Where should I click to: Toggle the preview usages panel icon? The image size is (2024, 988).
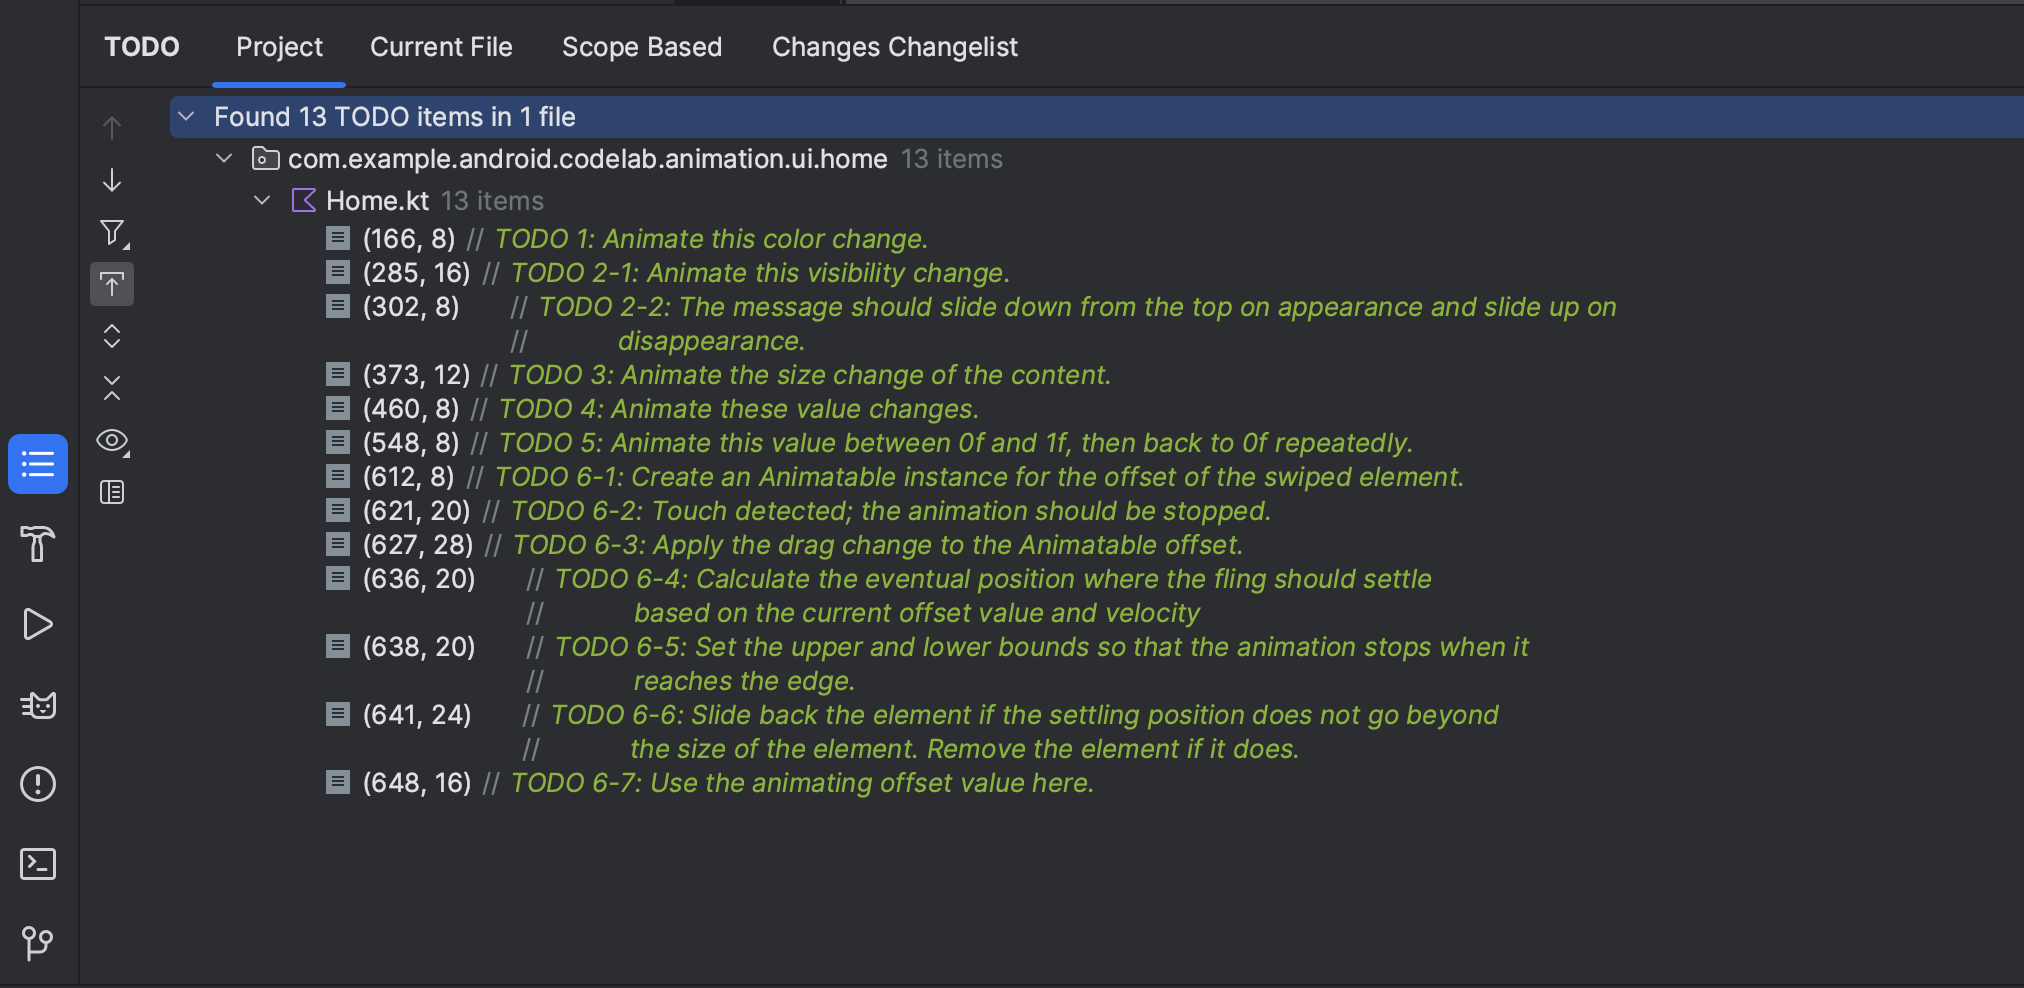point(112,492)
